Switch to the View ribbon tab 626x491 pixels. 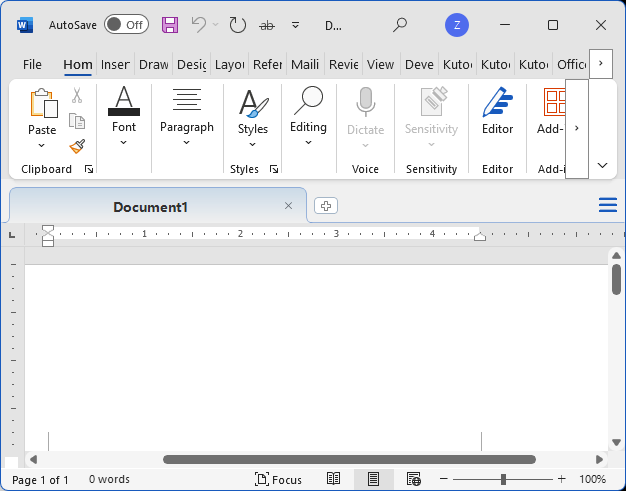coord(380,64)
